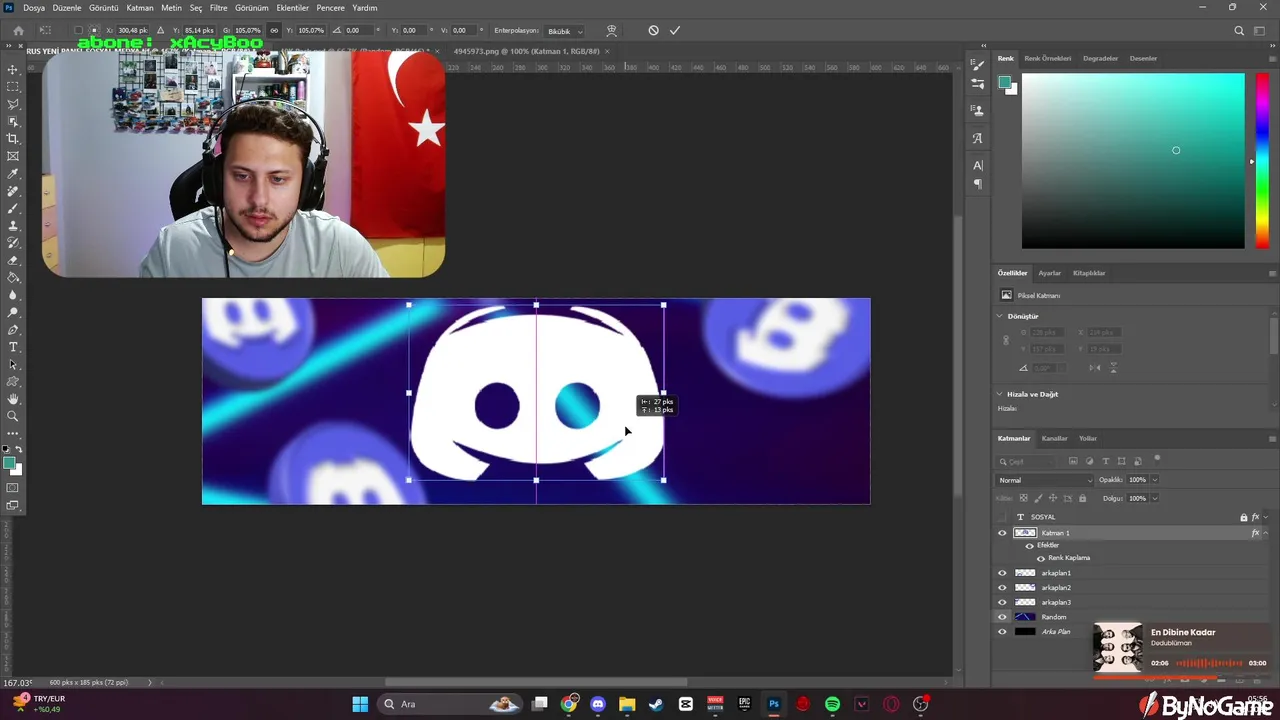The height and width of the screenshot is (720, 1280).
Task: Filter layers by adjustment layers icon
Action: 1089,461
